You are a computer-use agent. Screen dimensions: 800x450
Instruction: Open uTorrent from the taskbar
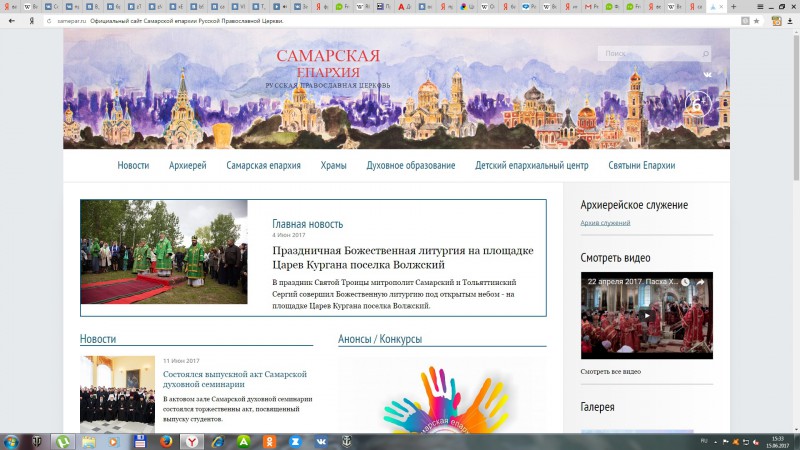click(62, 442)
